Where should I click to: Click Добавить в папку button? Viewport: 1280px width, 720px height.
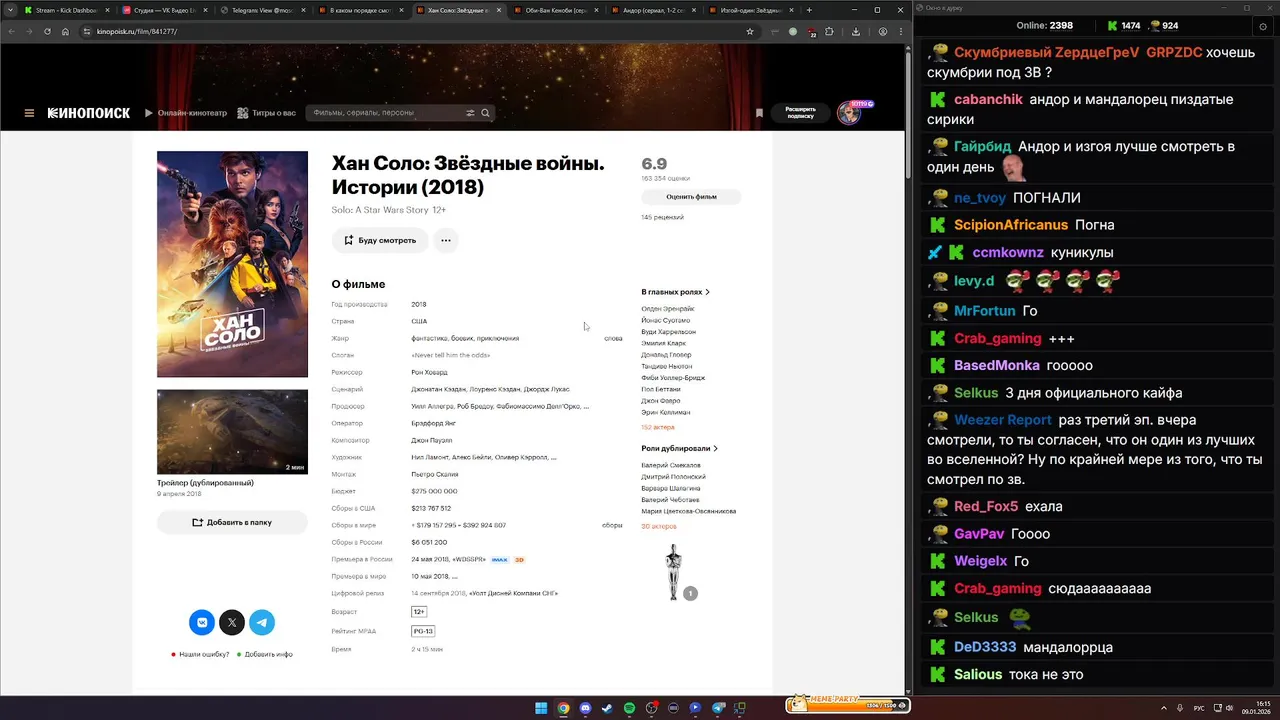coord(232,522)
